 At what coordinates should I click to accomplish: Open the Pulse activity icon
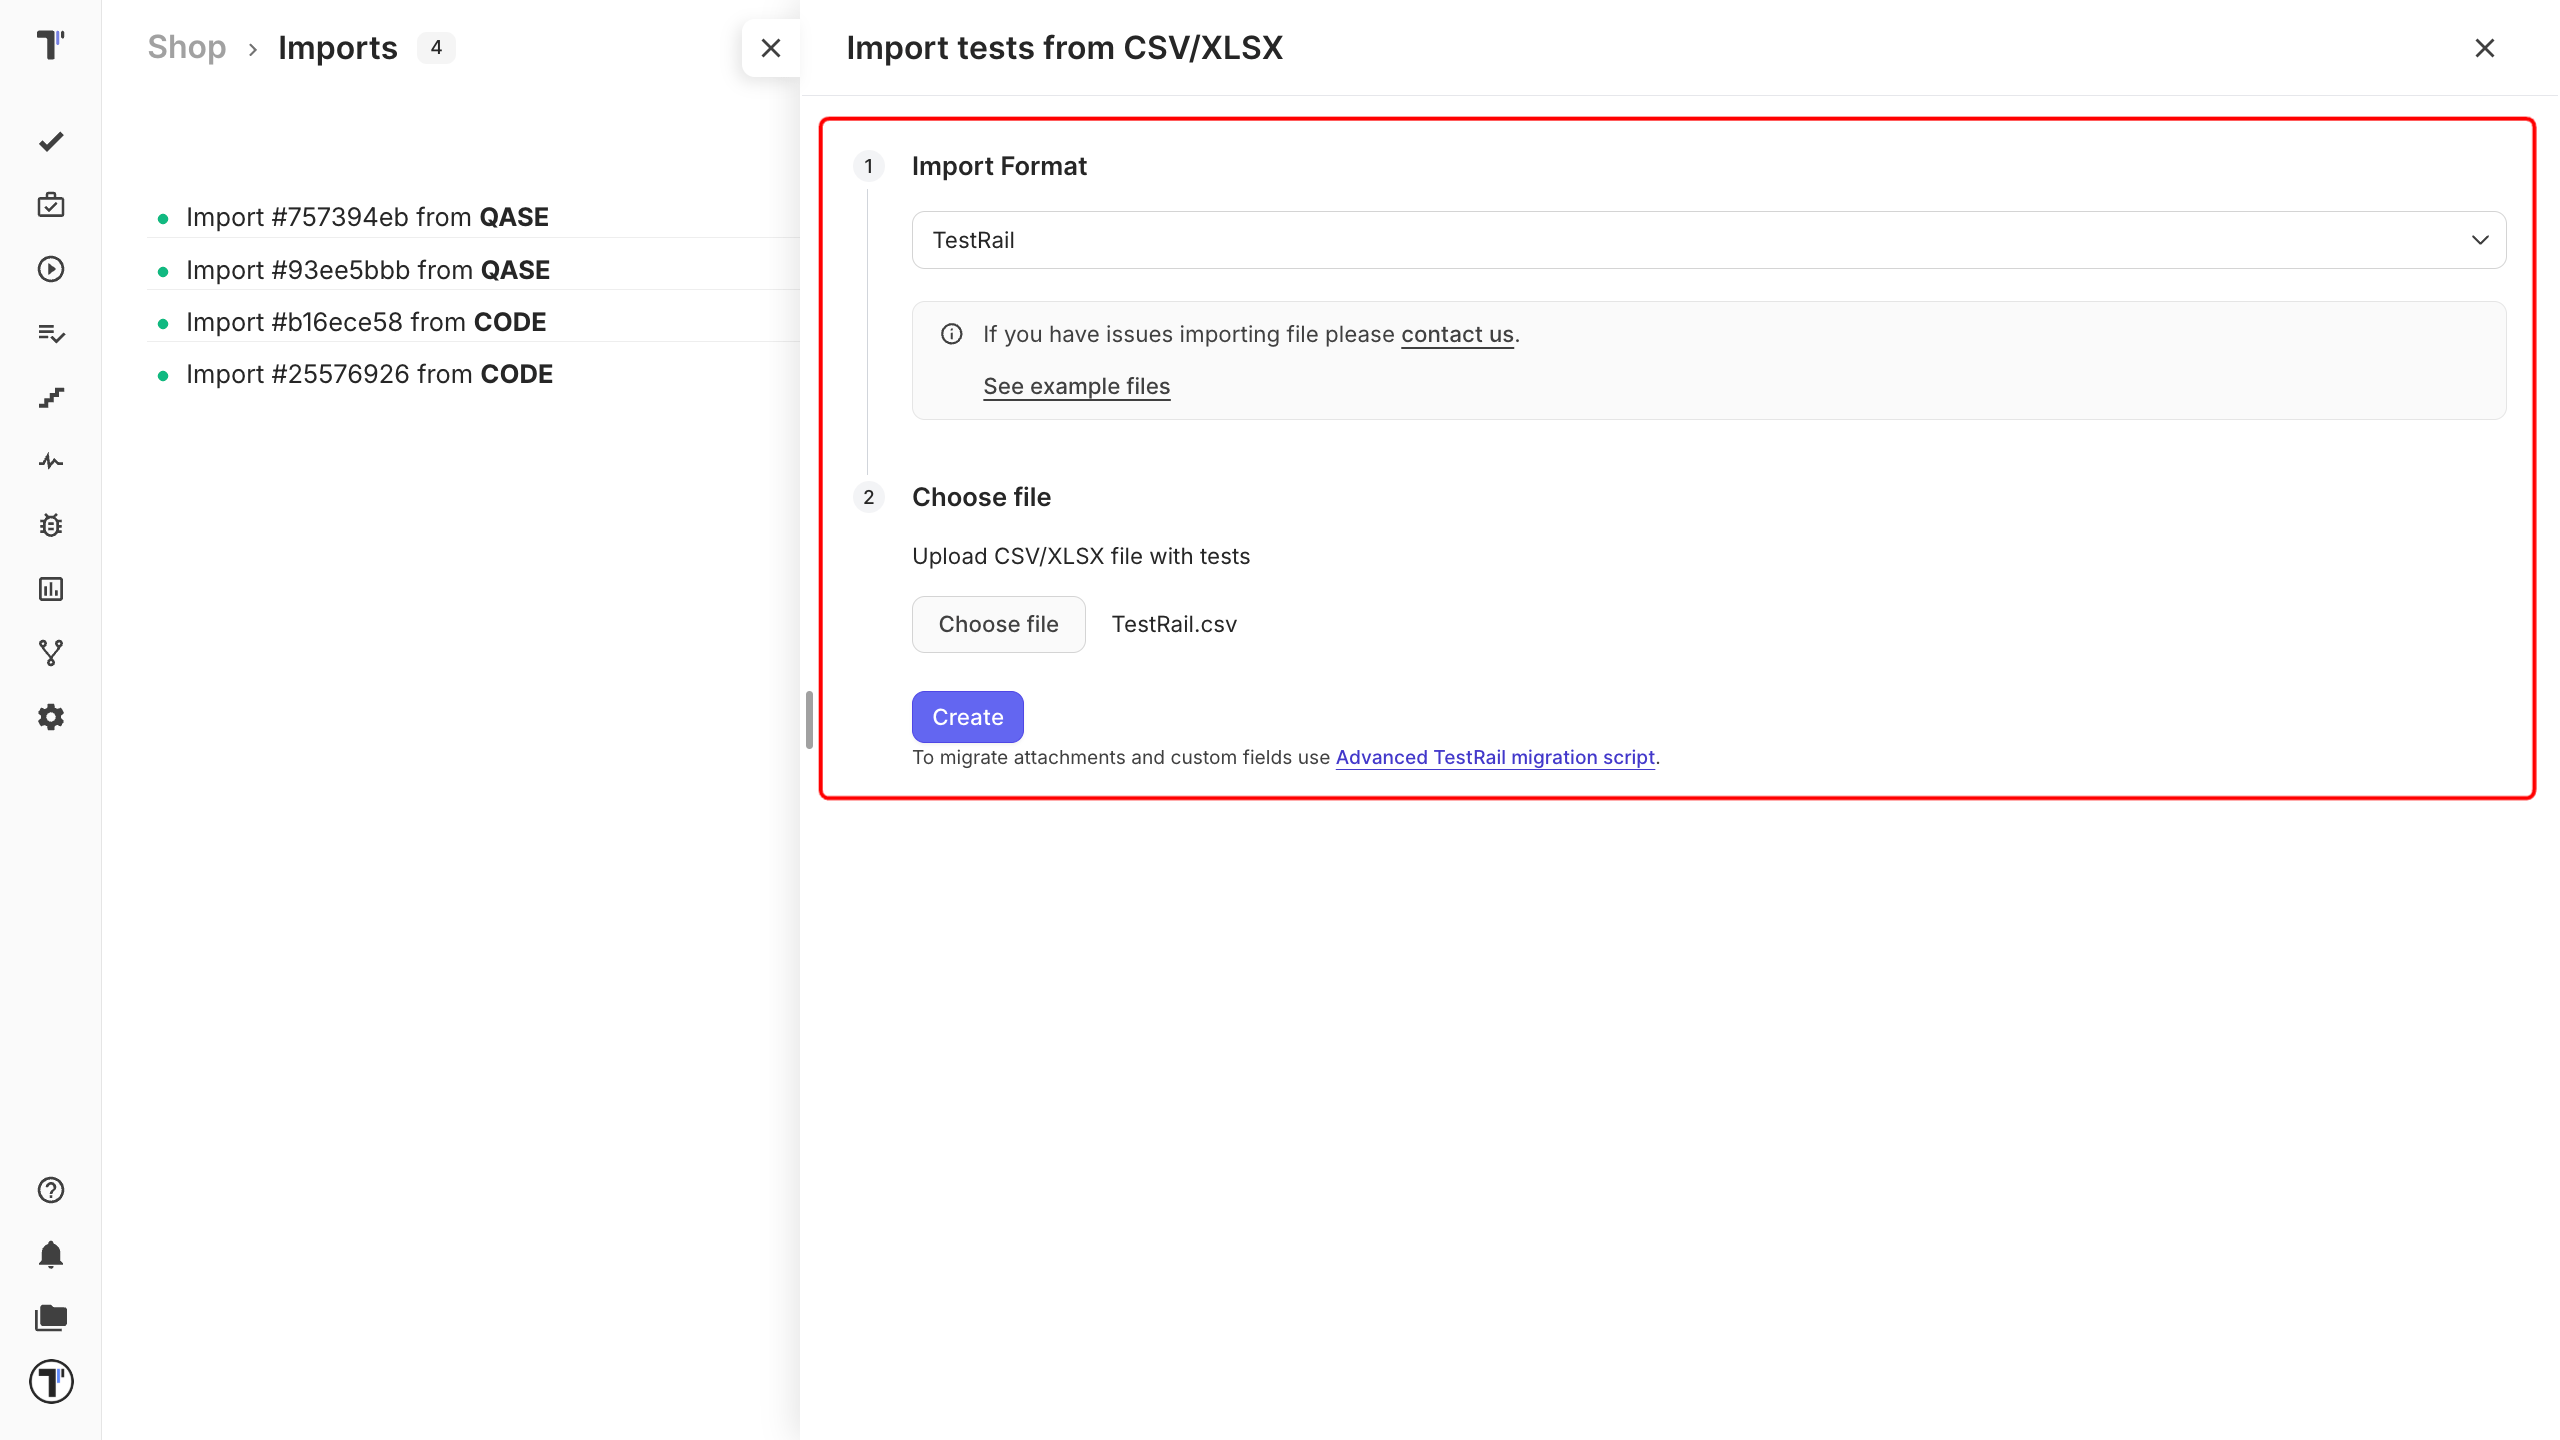coord(51,461)
